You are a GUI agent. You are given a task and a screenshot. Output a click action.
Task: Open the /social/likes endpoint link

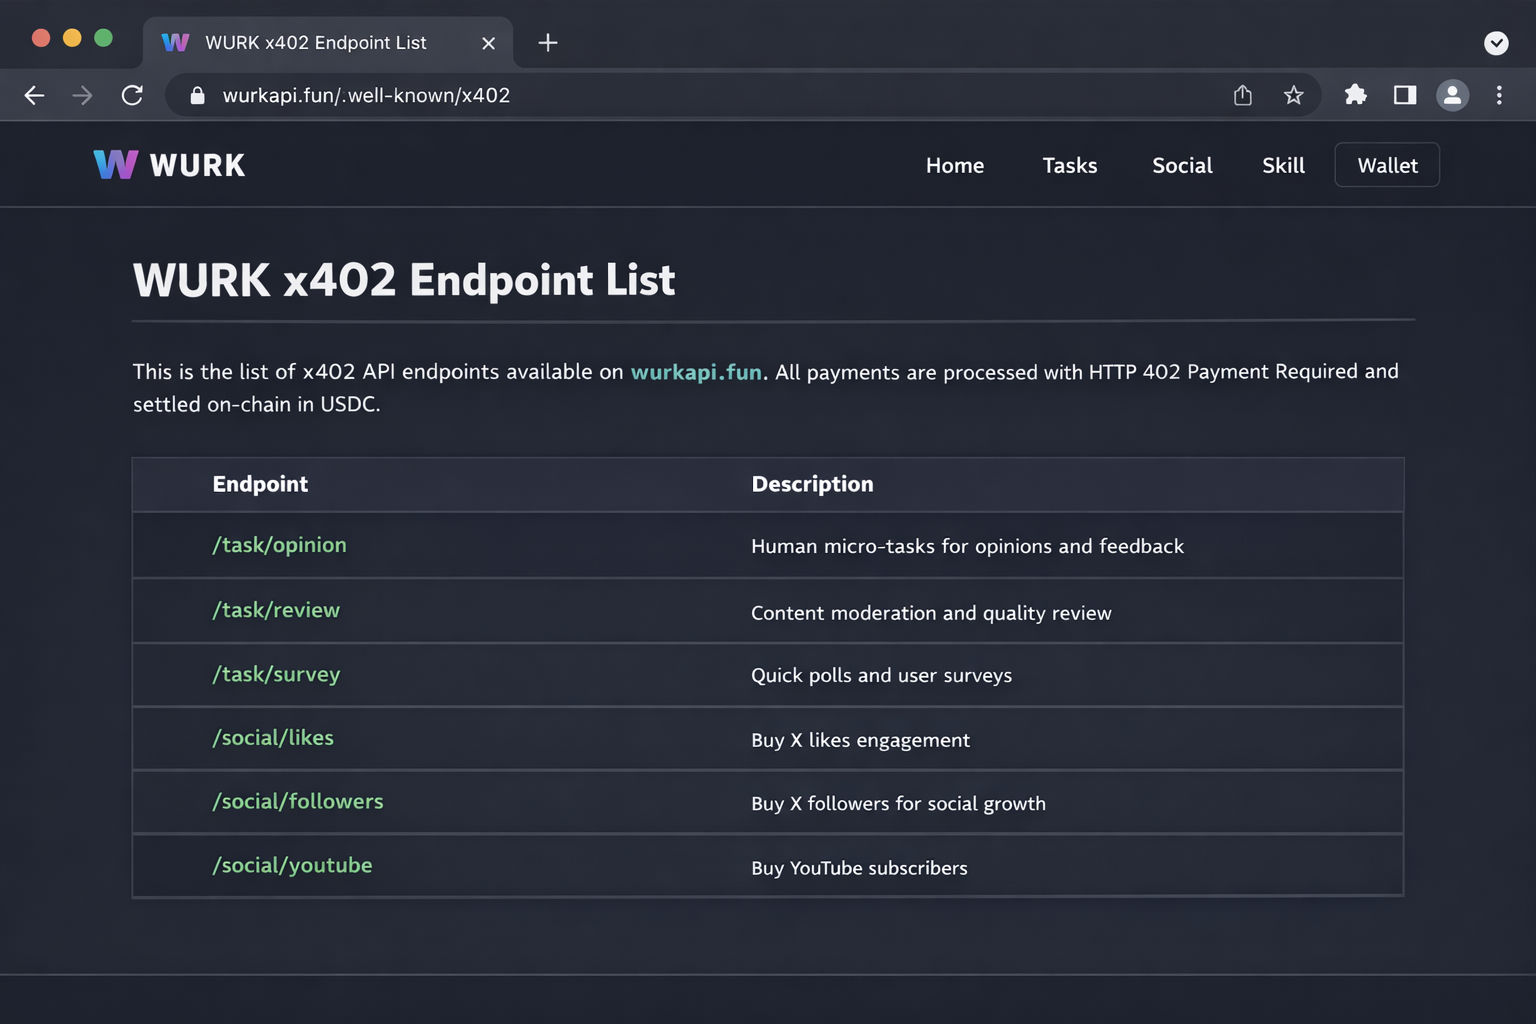[x=273, y=738]
